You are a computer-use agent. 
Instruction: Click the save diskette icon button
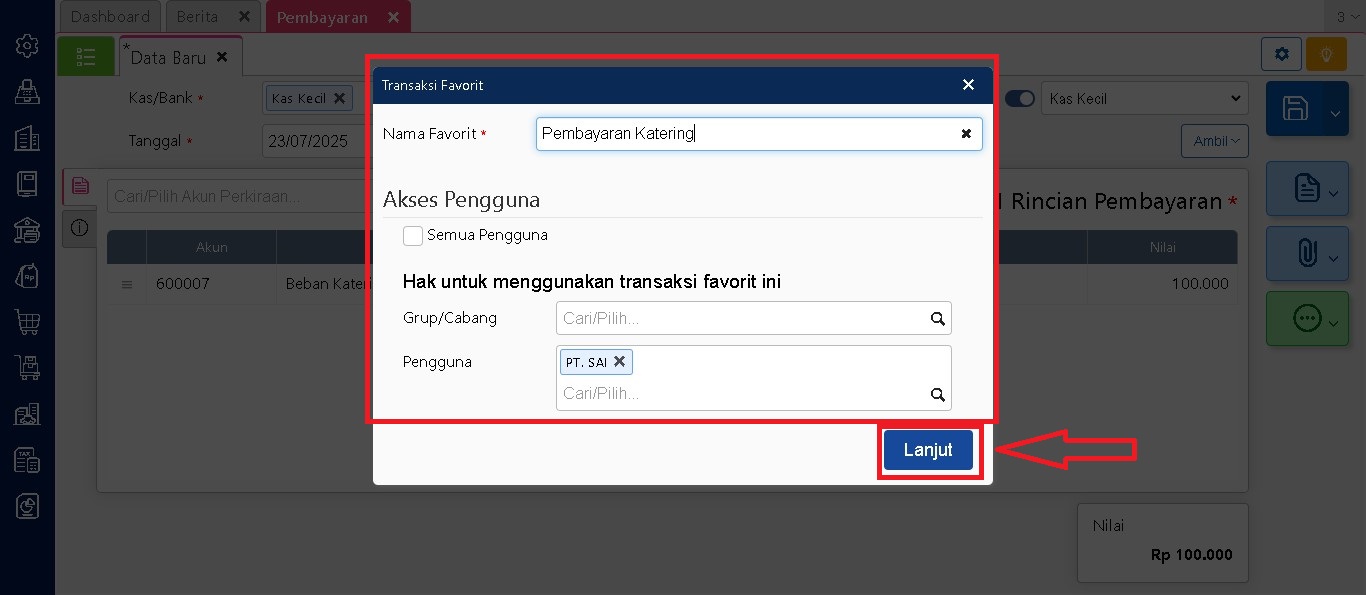point(1295,109)
